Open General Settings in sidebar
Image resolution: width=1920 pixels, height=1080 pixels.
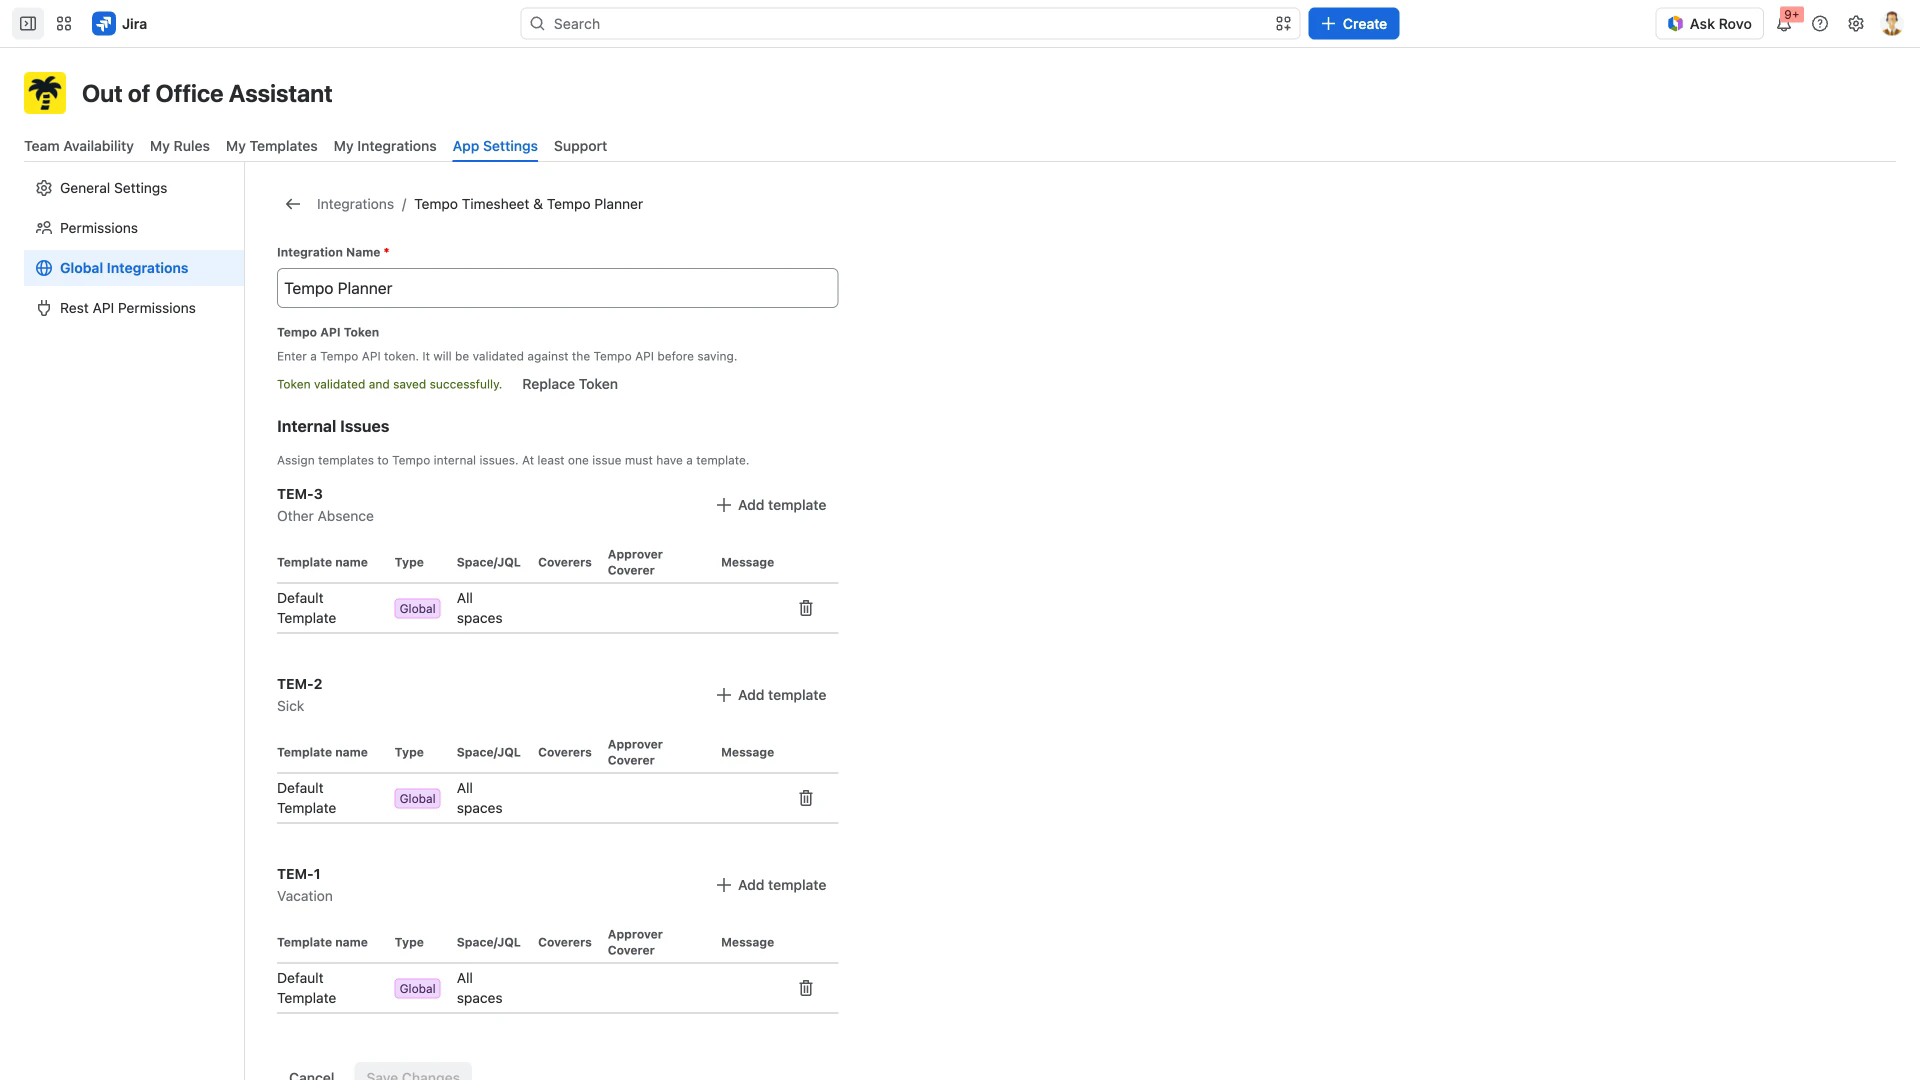134,188
